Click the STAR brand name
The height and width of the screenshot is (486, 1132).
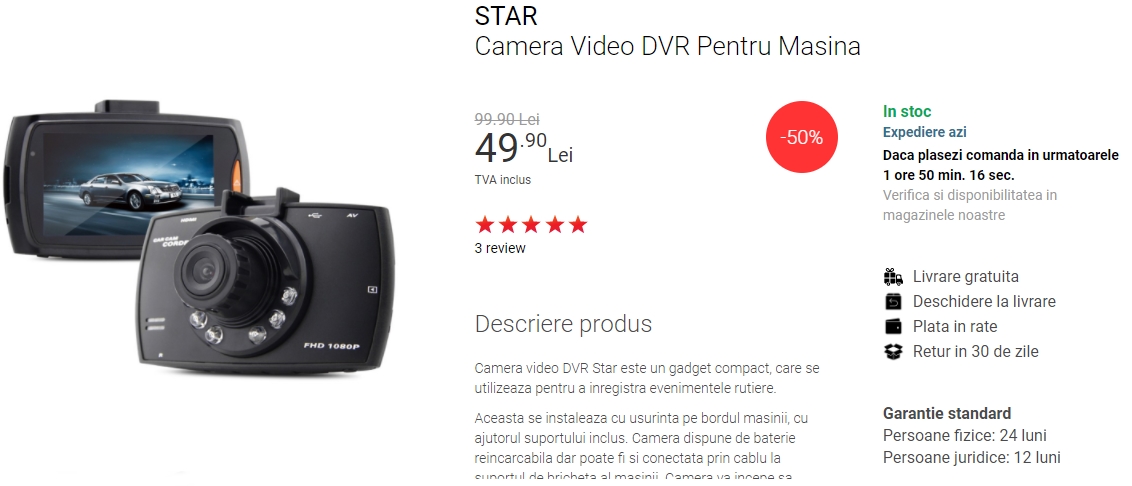pyautogui.click(x=506, y=15)
